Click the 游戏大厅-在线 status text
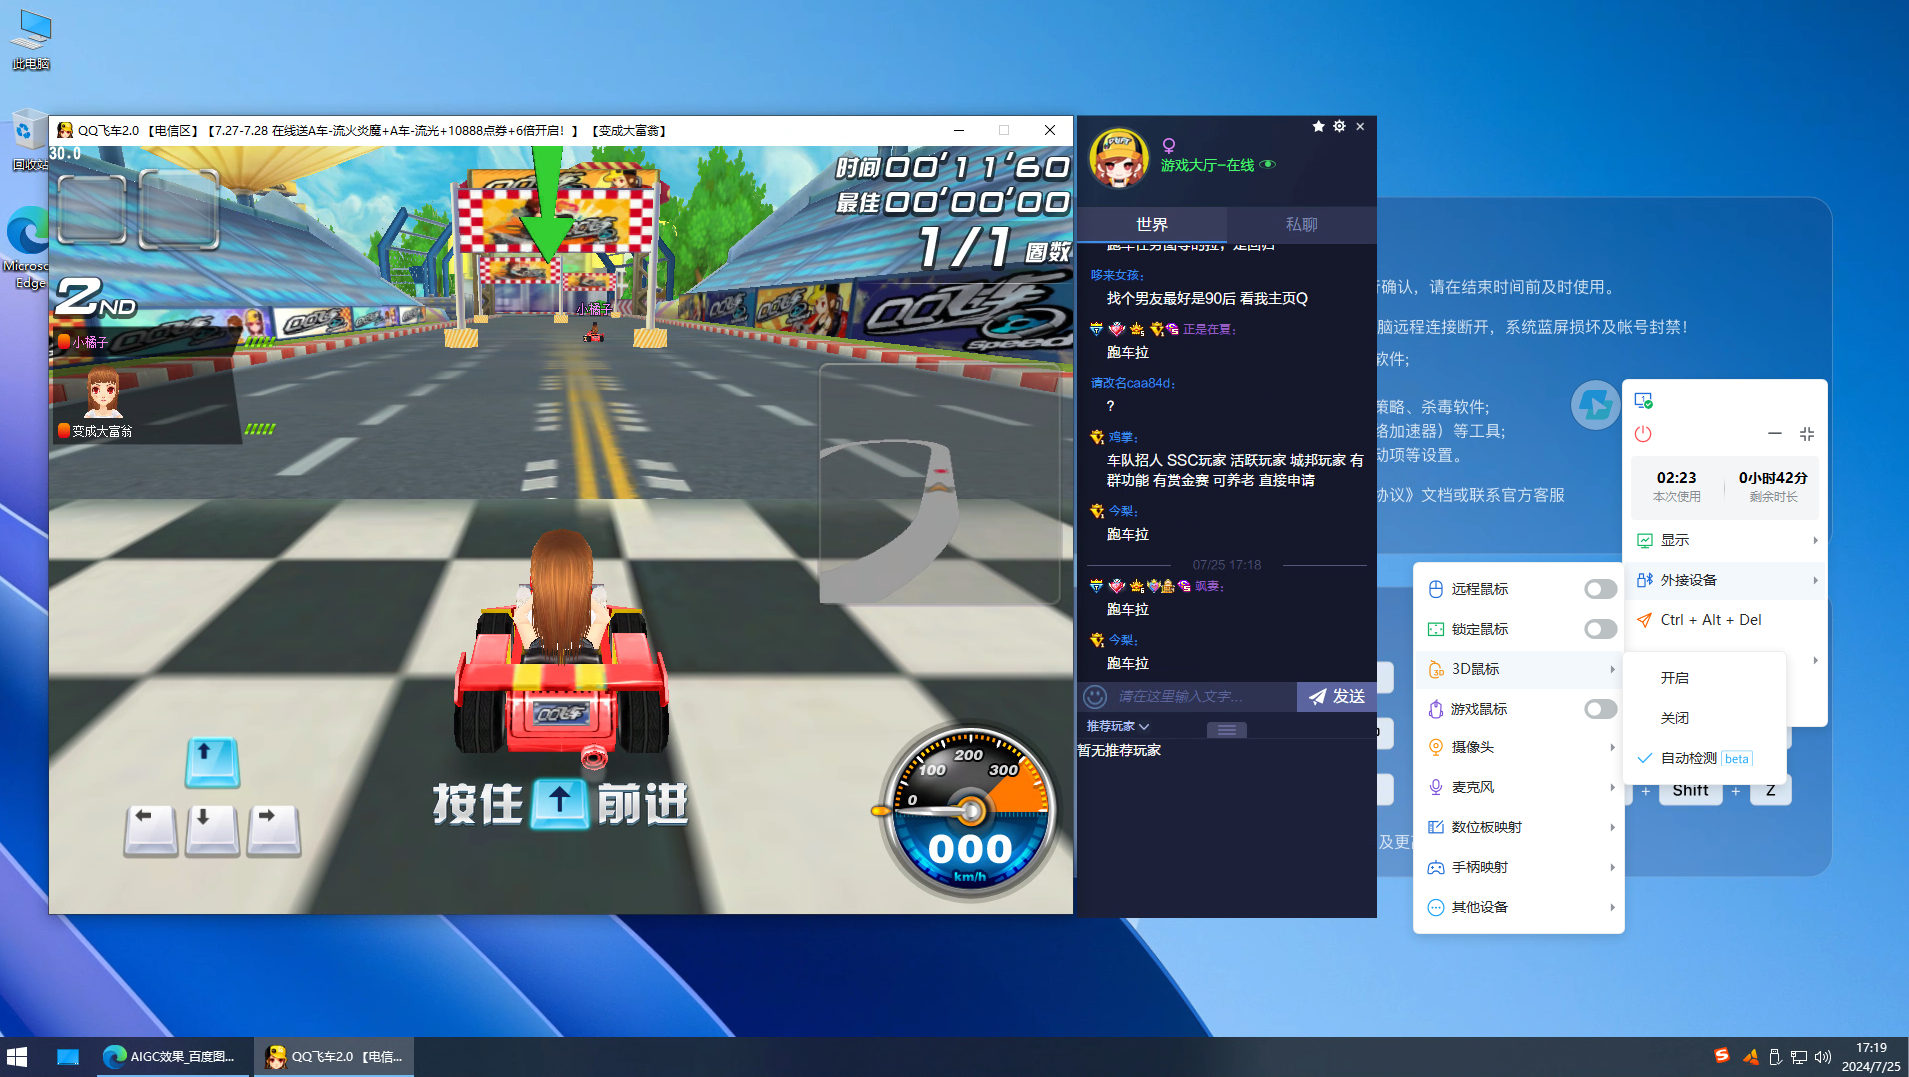 click(x=1207, y=165)
